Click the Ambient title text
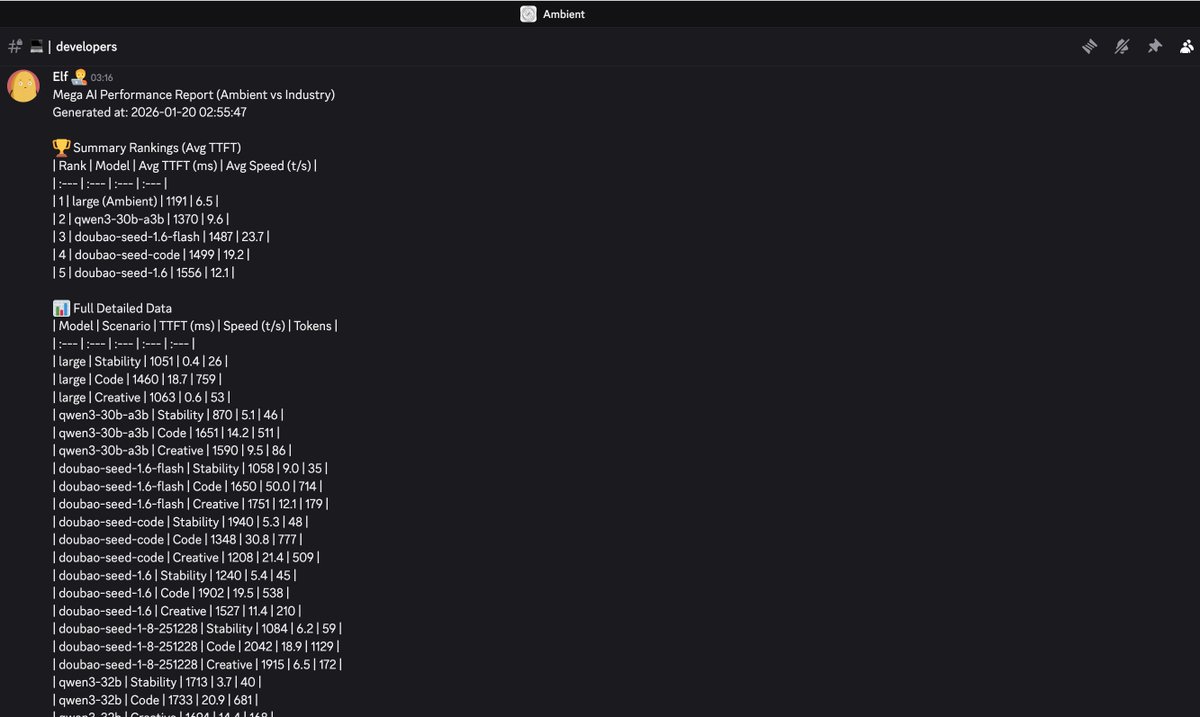Image resolution: width=1200 pixels, height=717 pixels. pos(564,14)
